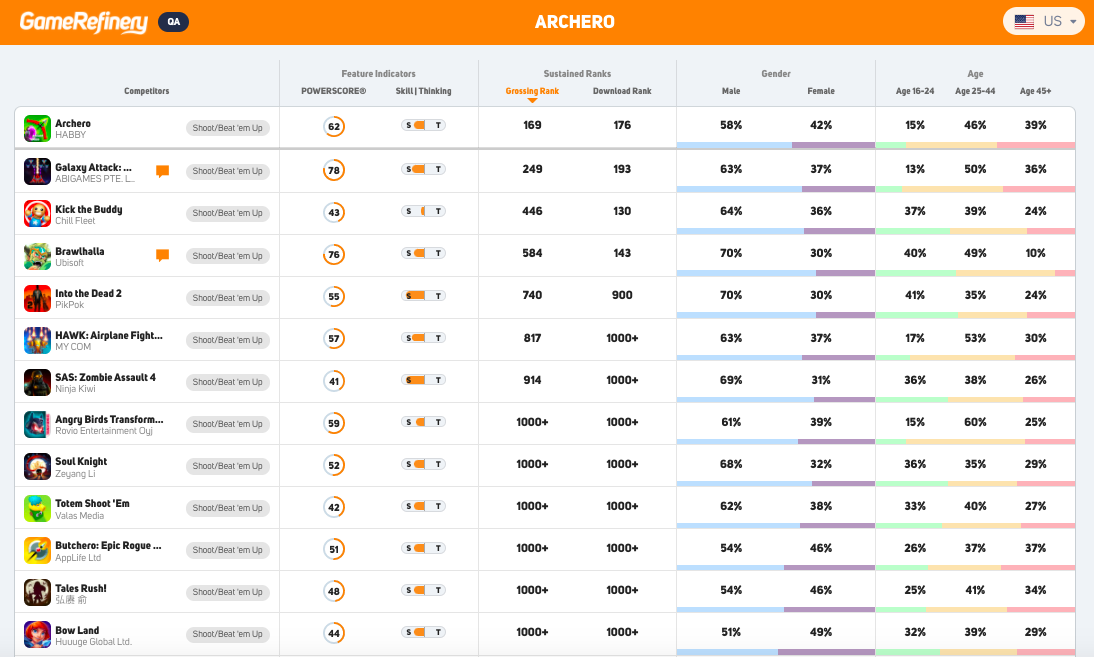Sort by POWERSCORE column header
This screenshot has width=1094, height=657.
334,91
